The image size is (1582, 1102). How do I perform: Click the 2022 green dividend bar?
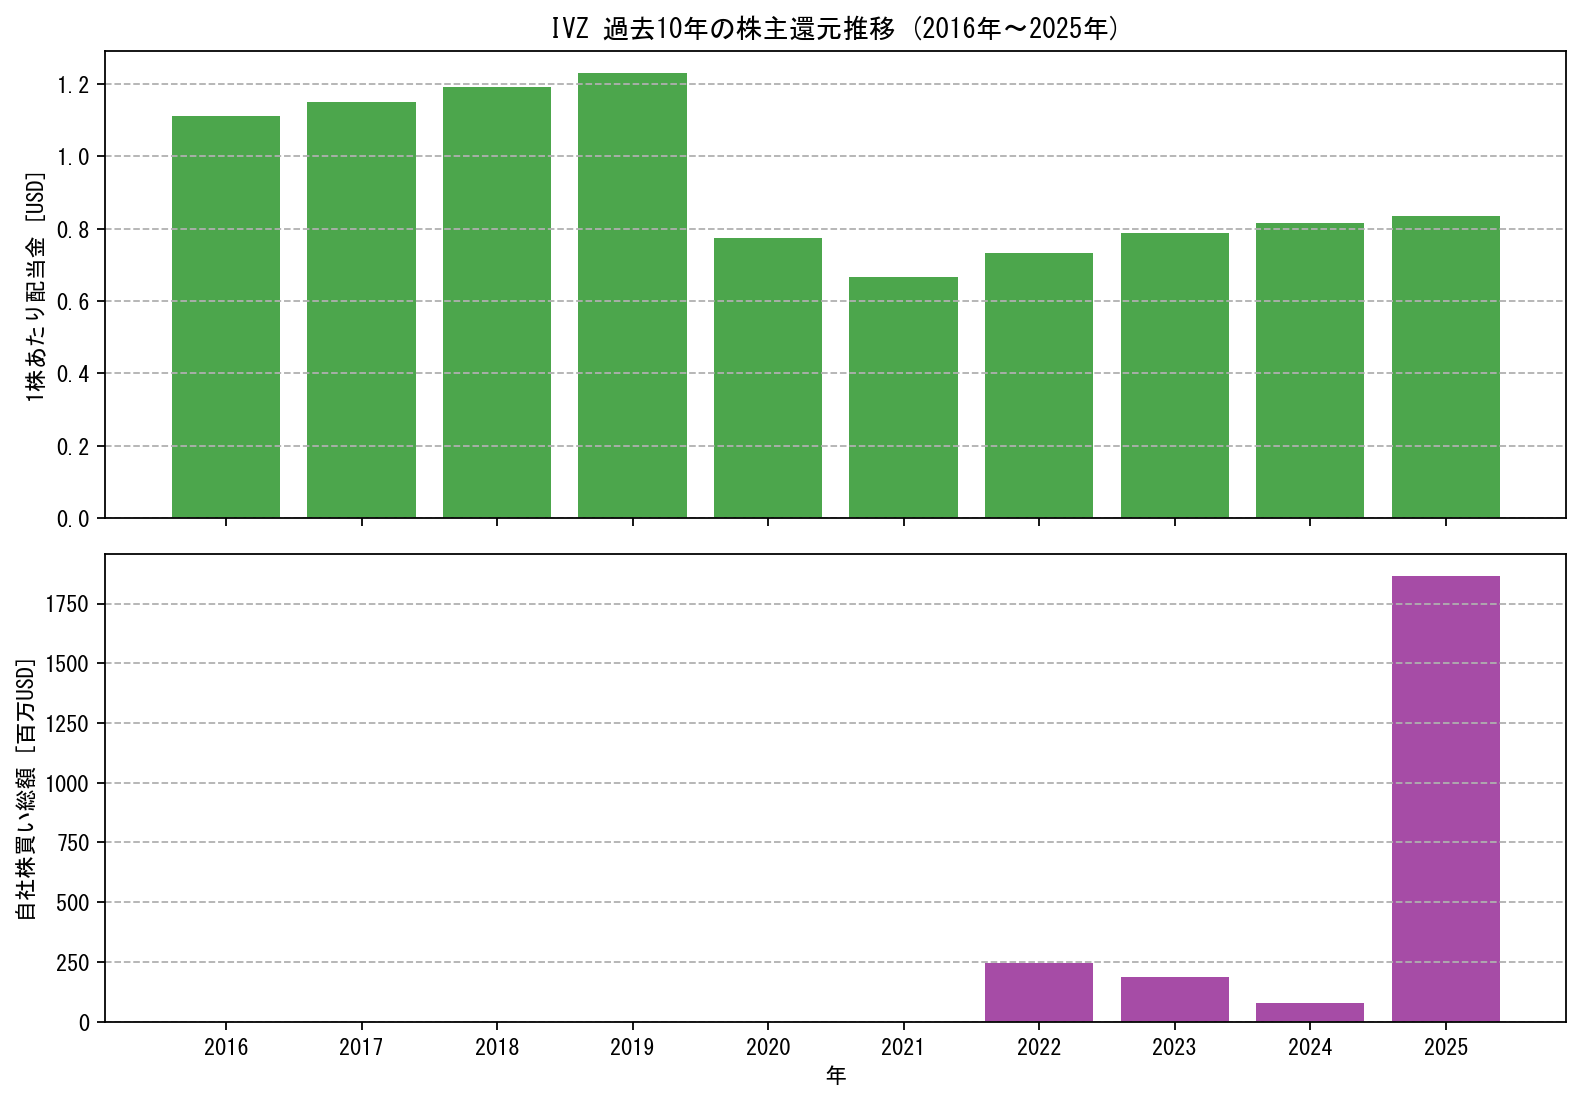pos(1039,385)
